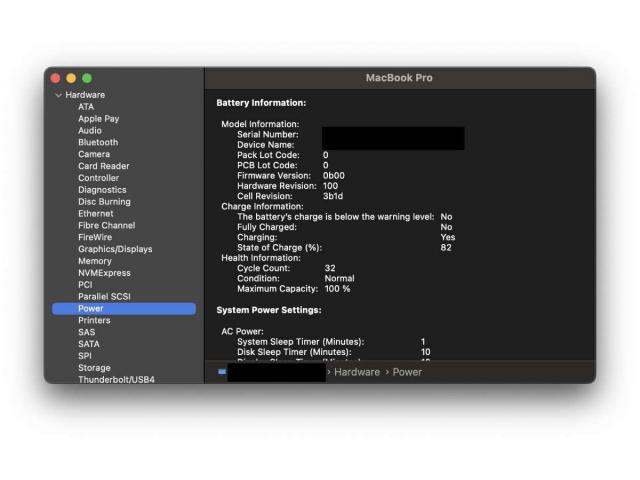Minimize window using the yellow button
Viewport: 640px width, 480px height.
pyautogui.click(x=71, y=78)
